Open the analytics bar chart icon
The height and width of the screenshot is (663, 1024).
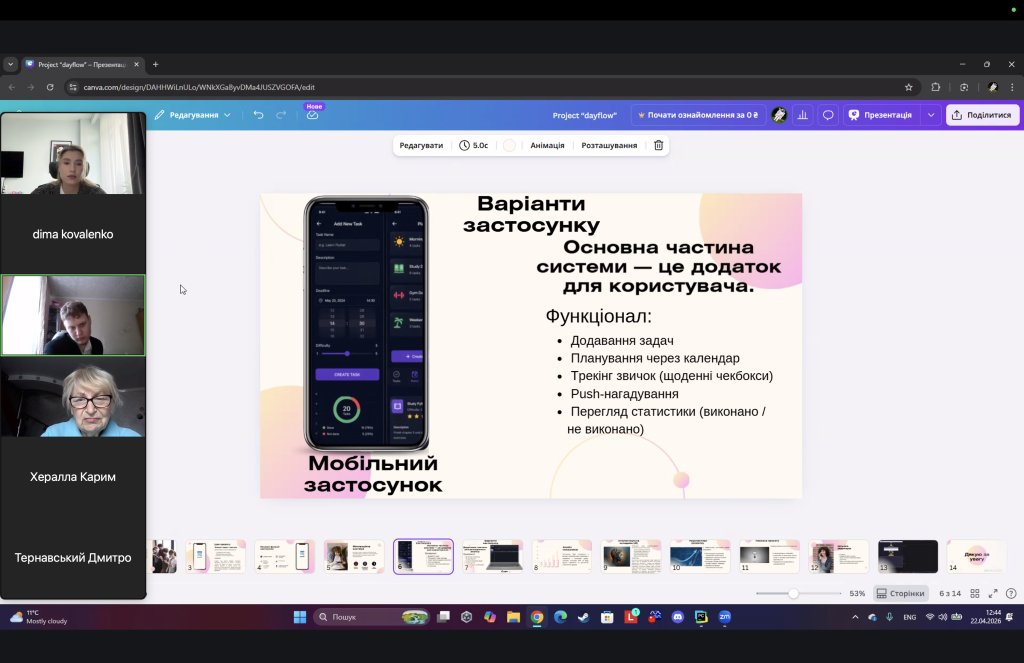pyautogui.click(x=803, y=115)
